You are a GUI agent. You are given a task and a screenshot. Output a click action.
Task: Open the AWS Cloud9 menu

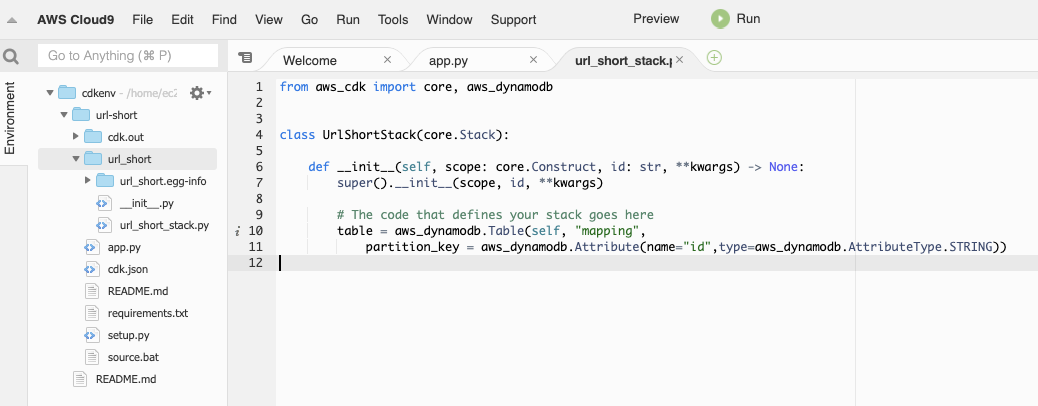[x=75, y=19]
